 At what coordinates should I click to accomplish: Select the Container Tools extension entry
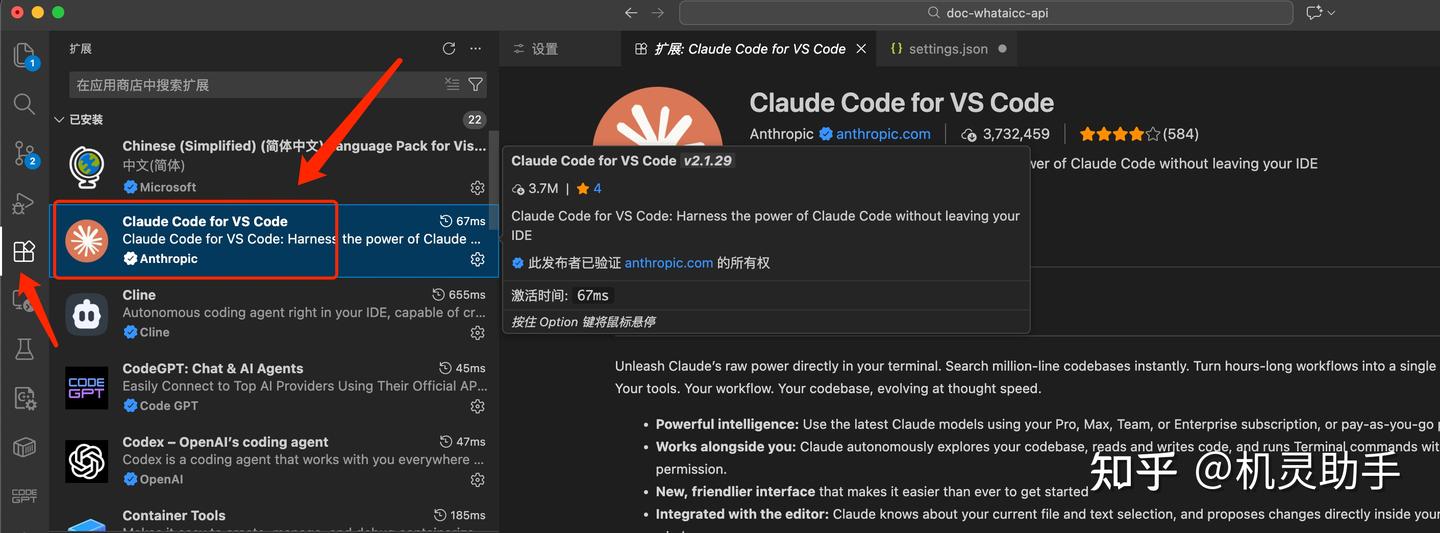point(272,516)
